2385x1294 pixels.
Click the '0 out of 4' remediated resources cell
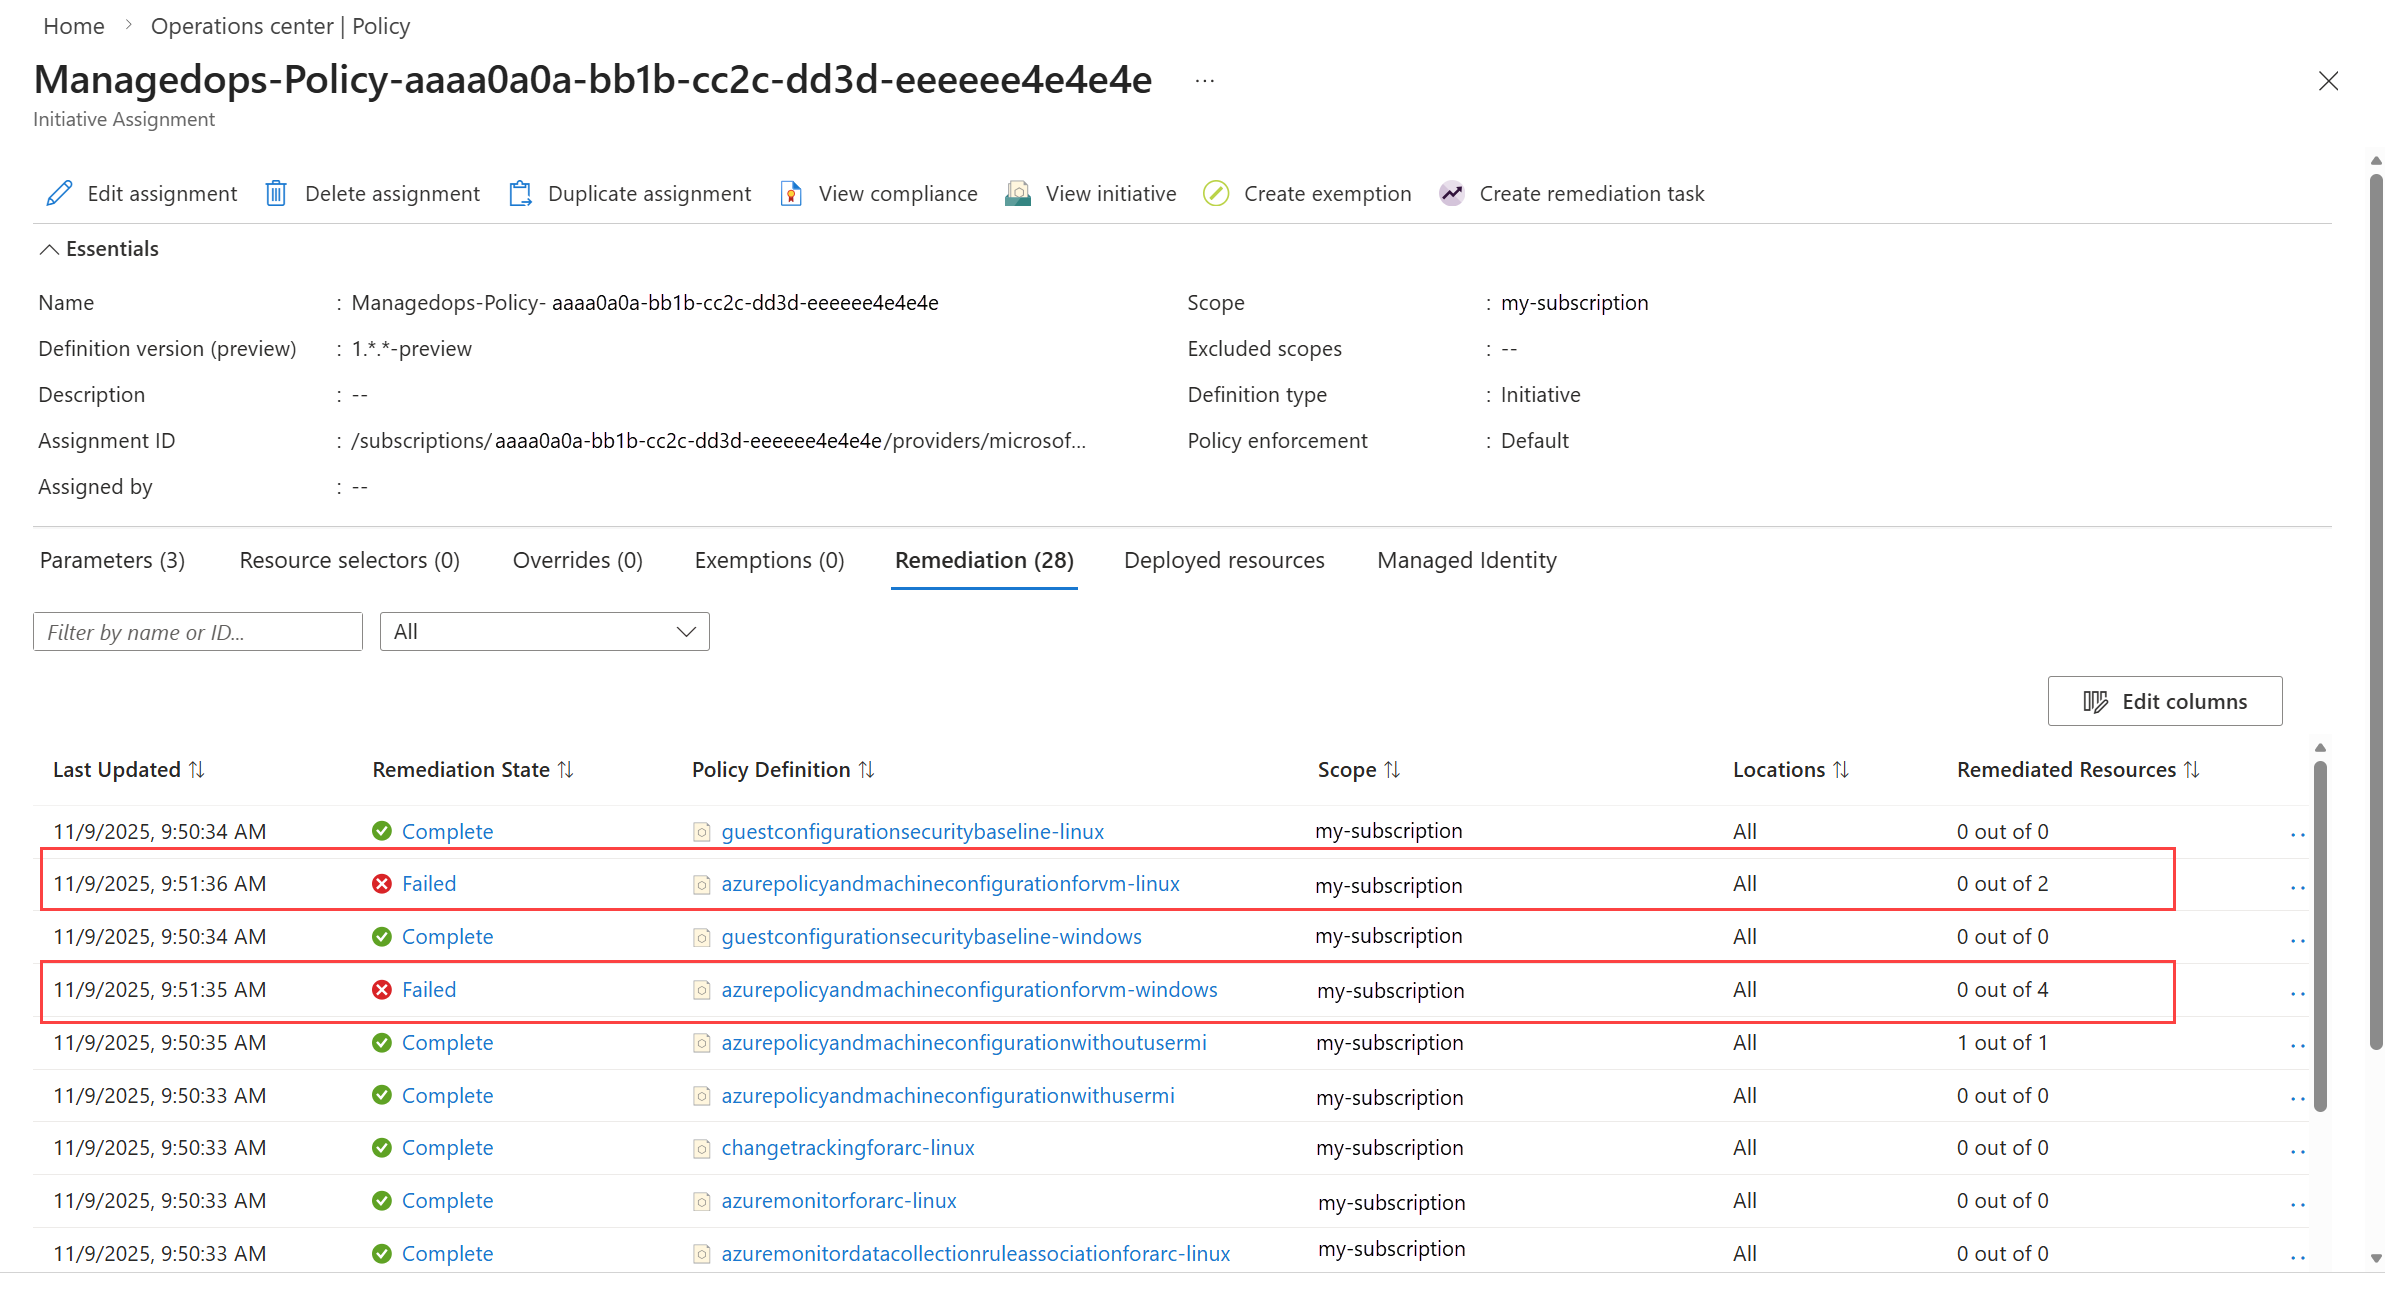point(2002,990)
